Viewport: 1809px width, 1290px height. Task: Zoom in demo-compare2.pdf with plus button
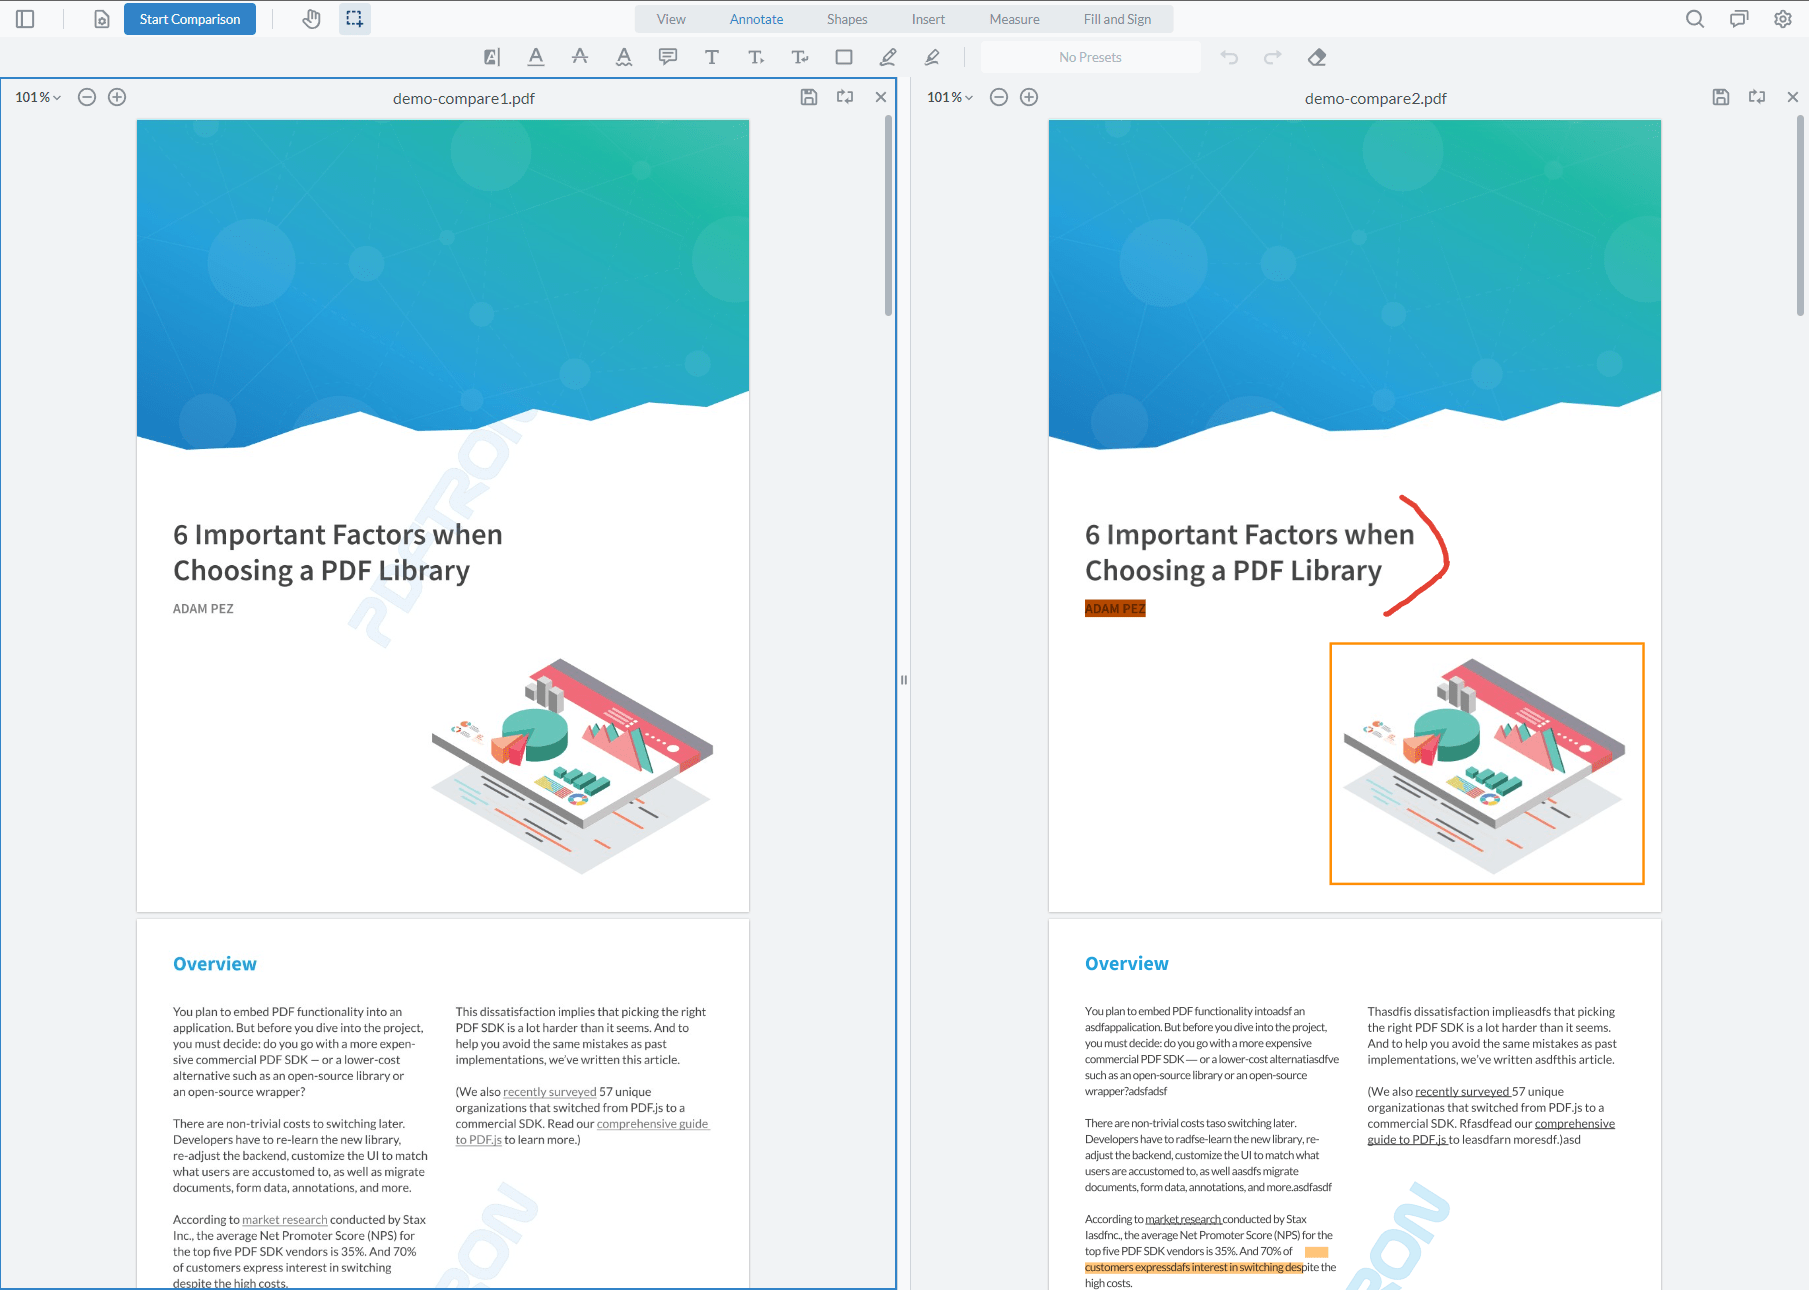tap(1029, 97)
